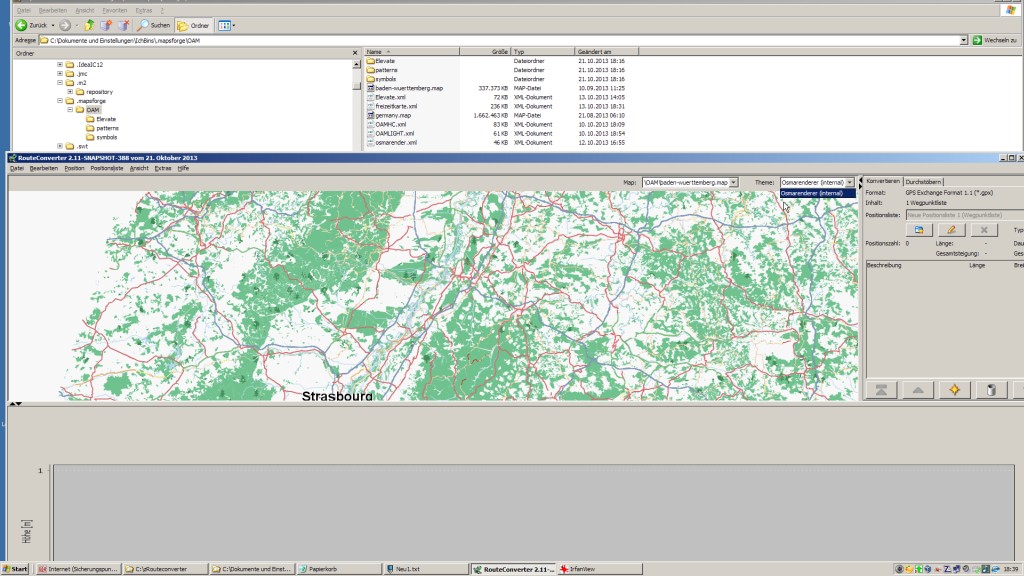Image resolution: width=1024 pixels, height=576 pixels.
Task: Click the move-to-top arrow button
Action: (x=881, y=390)
